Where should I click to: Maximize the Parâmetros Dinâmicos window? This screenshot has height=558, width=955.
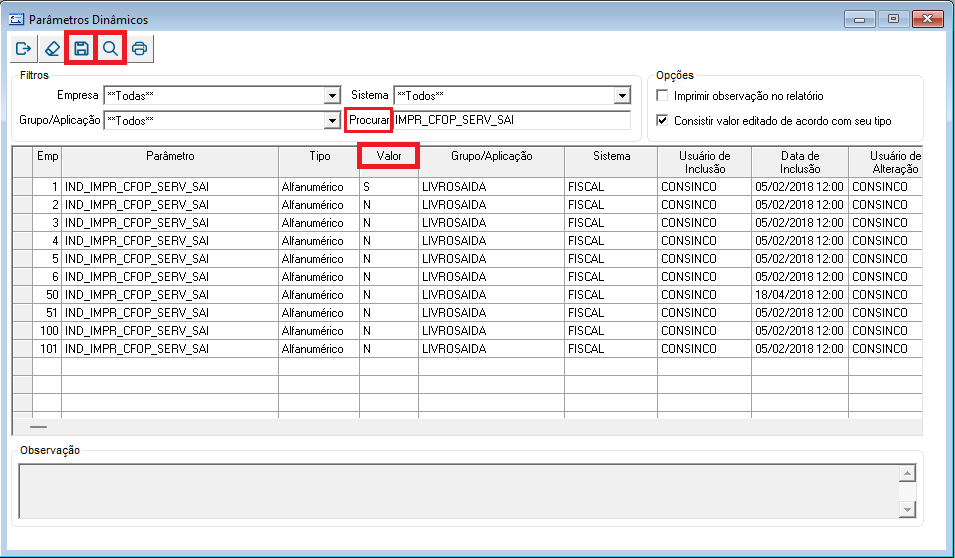pyautogui.click(x=893, y=19)
